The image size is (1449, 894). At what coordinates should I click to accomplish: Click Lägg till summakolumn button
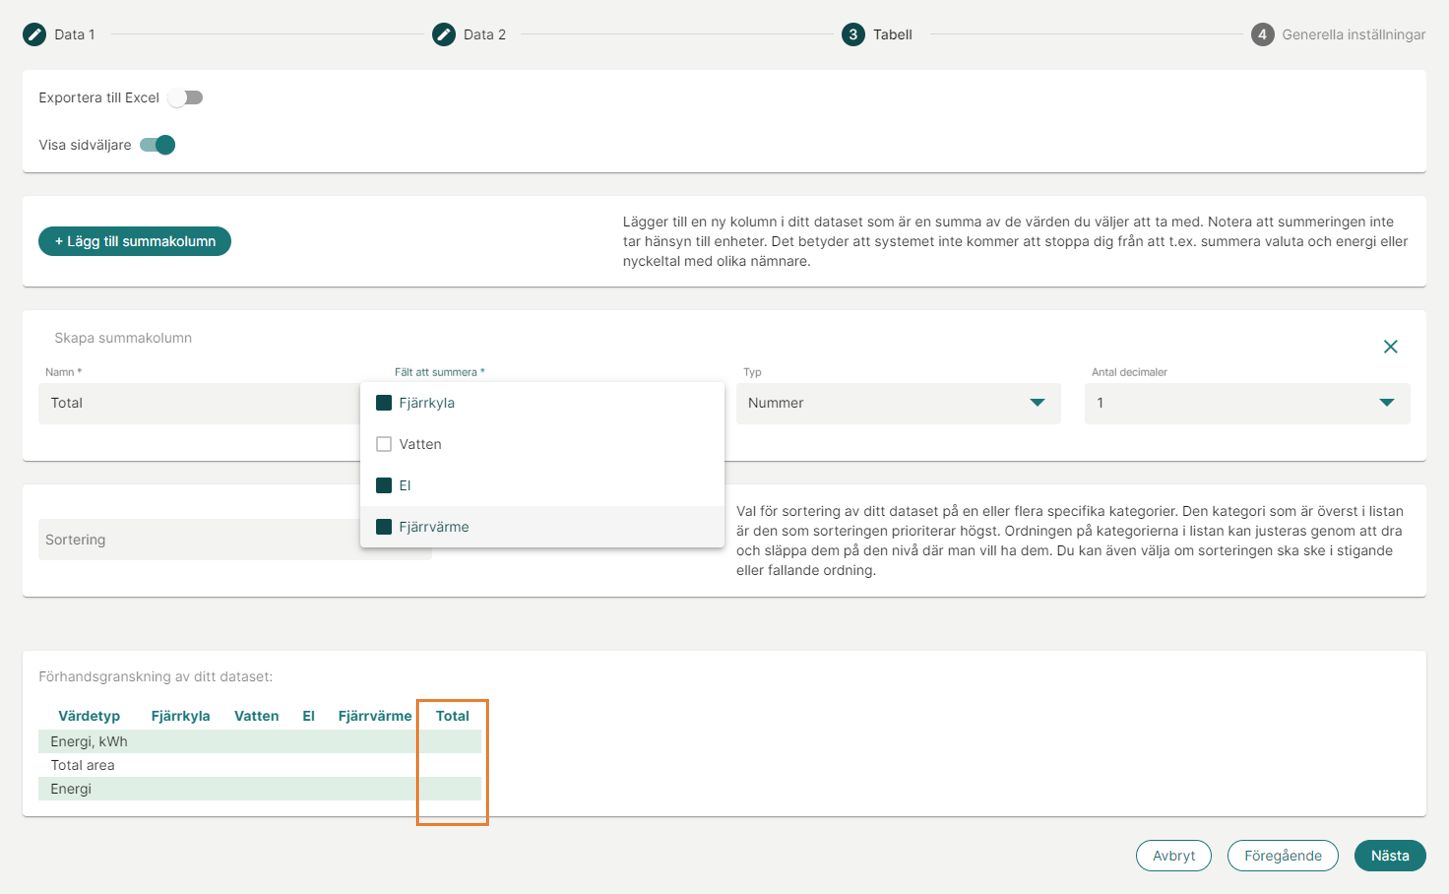click(135, 241)
